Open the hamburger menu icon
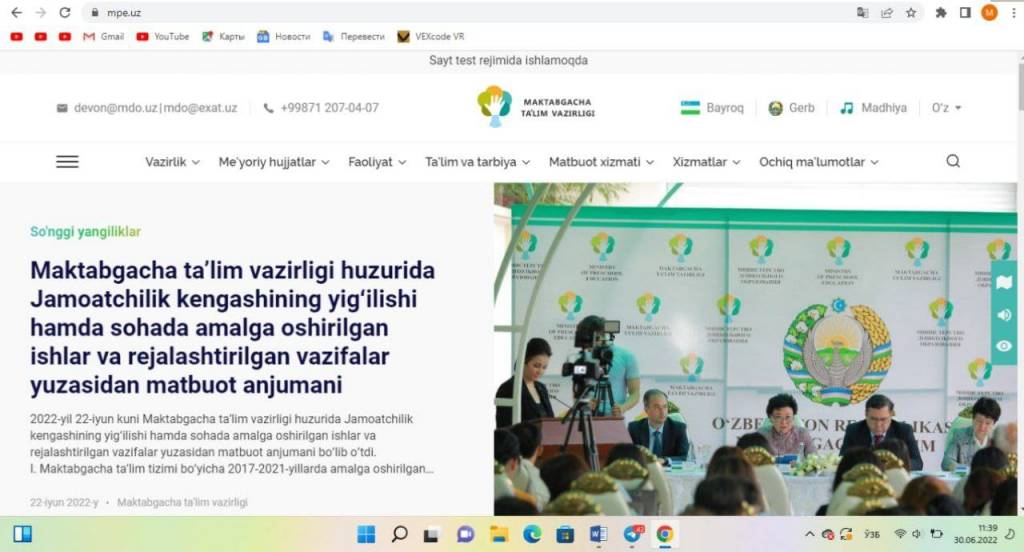1024x552 pixels. (67, 162)
